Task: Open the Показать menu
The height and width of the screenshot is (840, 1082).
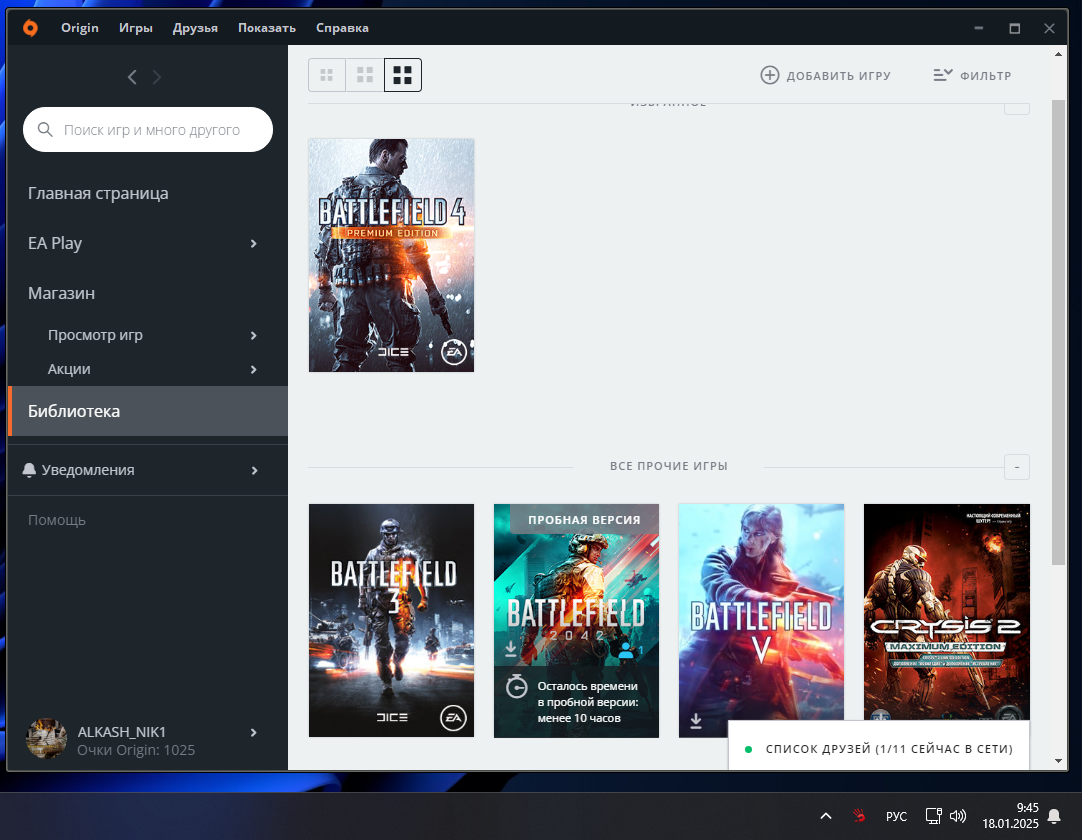Action: [x=267, y=28]
